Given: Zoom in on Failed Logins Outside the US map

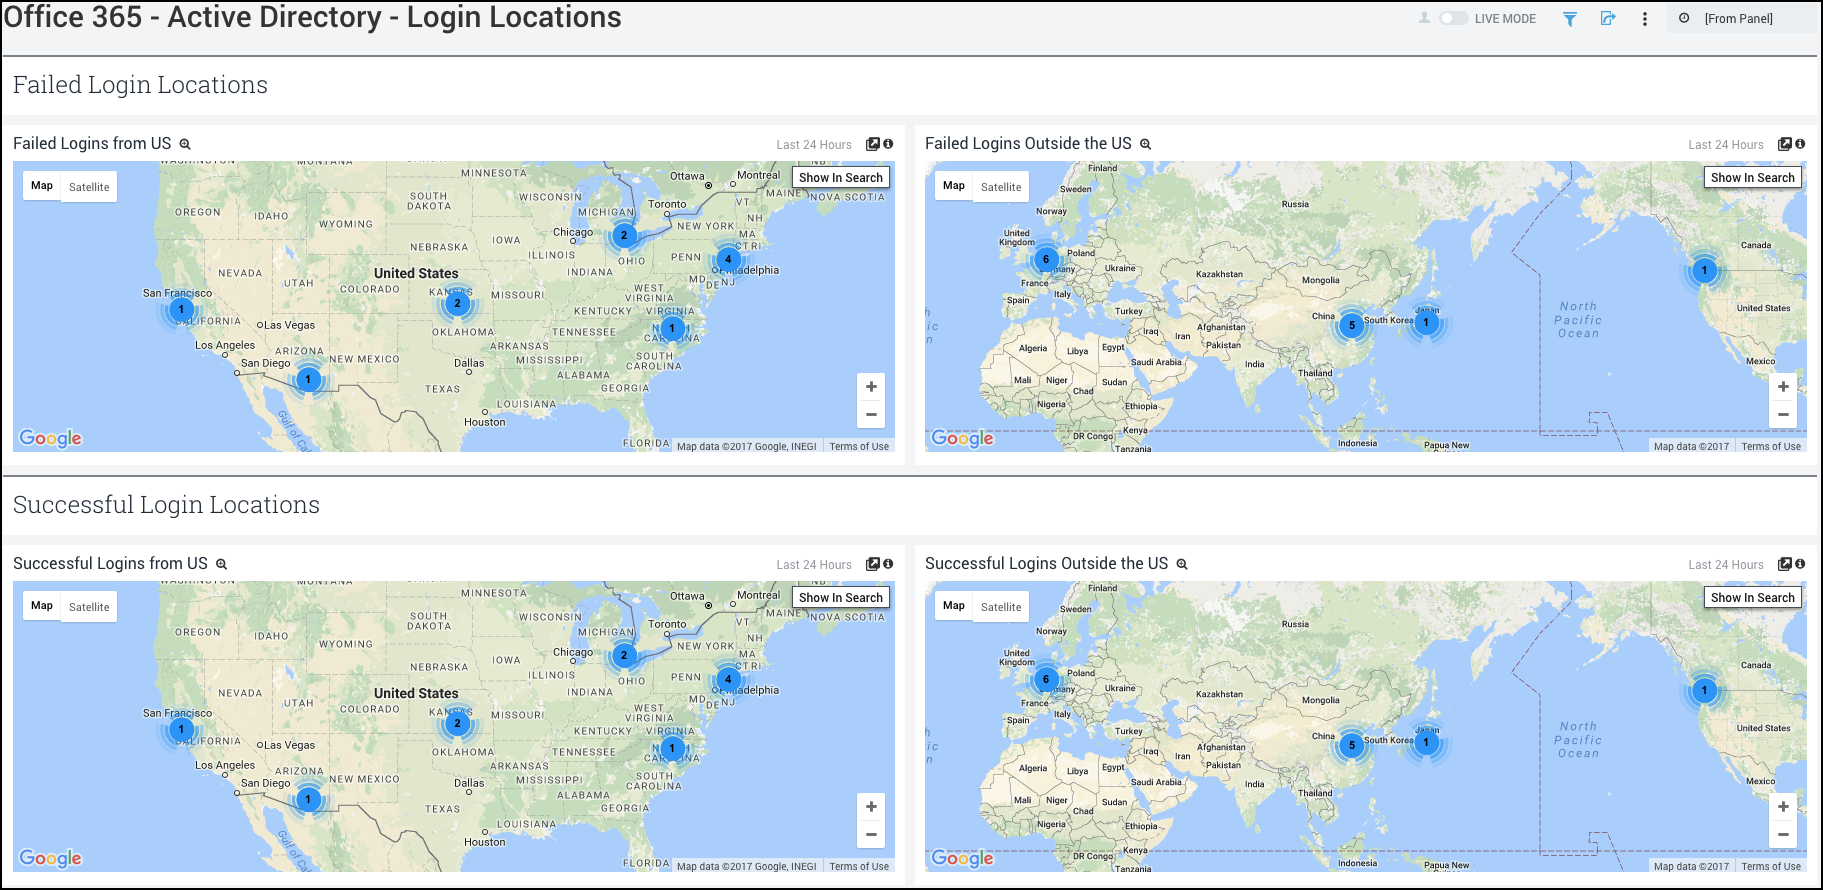Looking at the screenshot, I should coord(1783,387).
